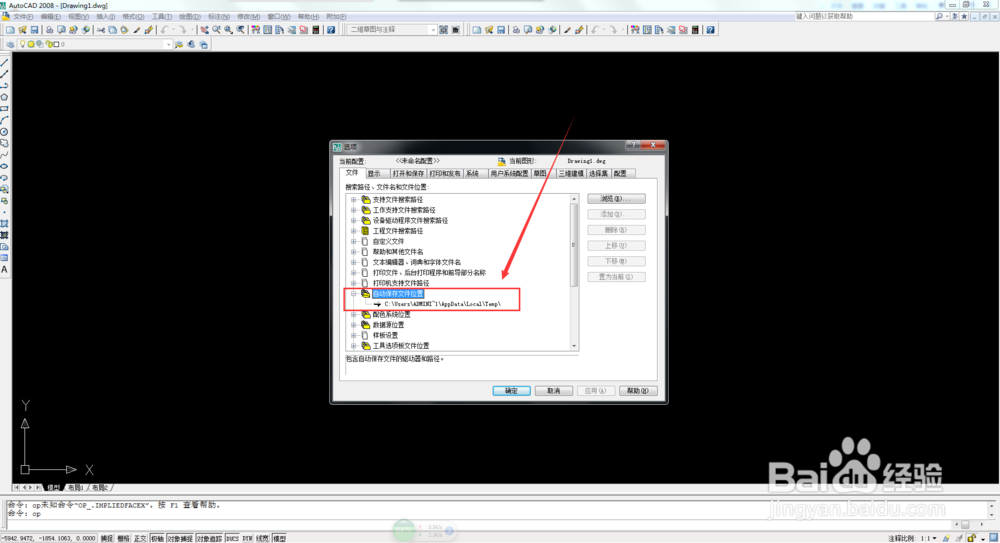Viewport: 1000px width, 543px height.
Task: Select the Polygon draw tool
Action: pos(4,97)
